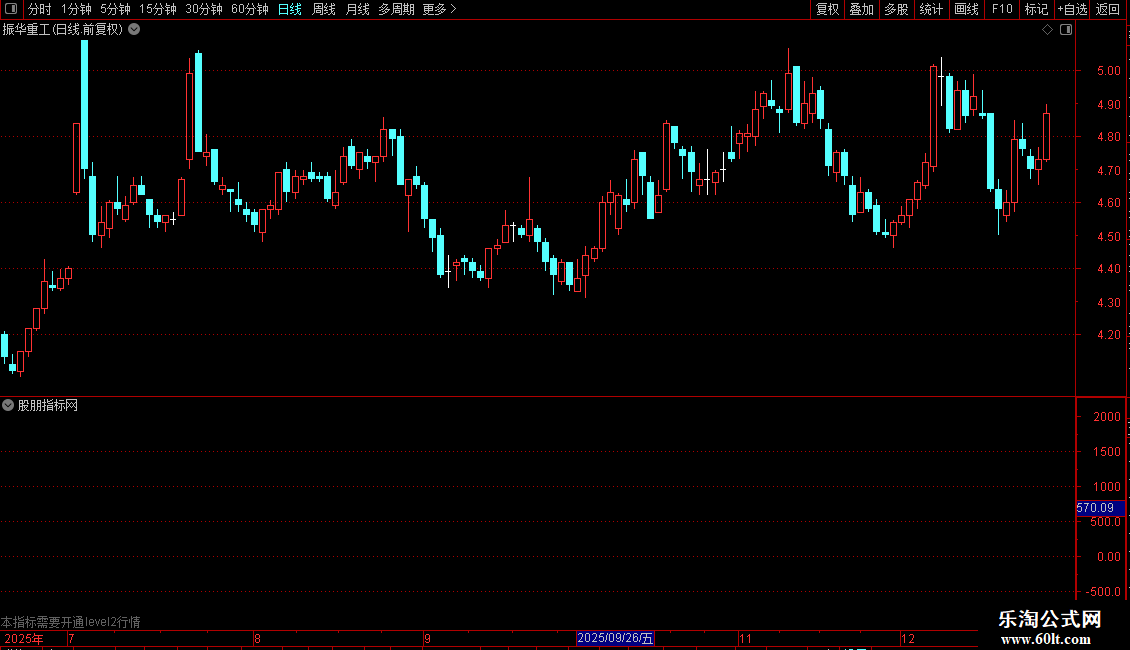
Task: Click month 8 on the time axis
Action: click(x=257, y=639)
